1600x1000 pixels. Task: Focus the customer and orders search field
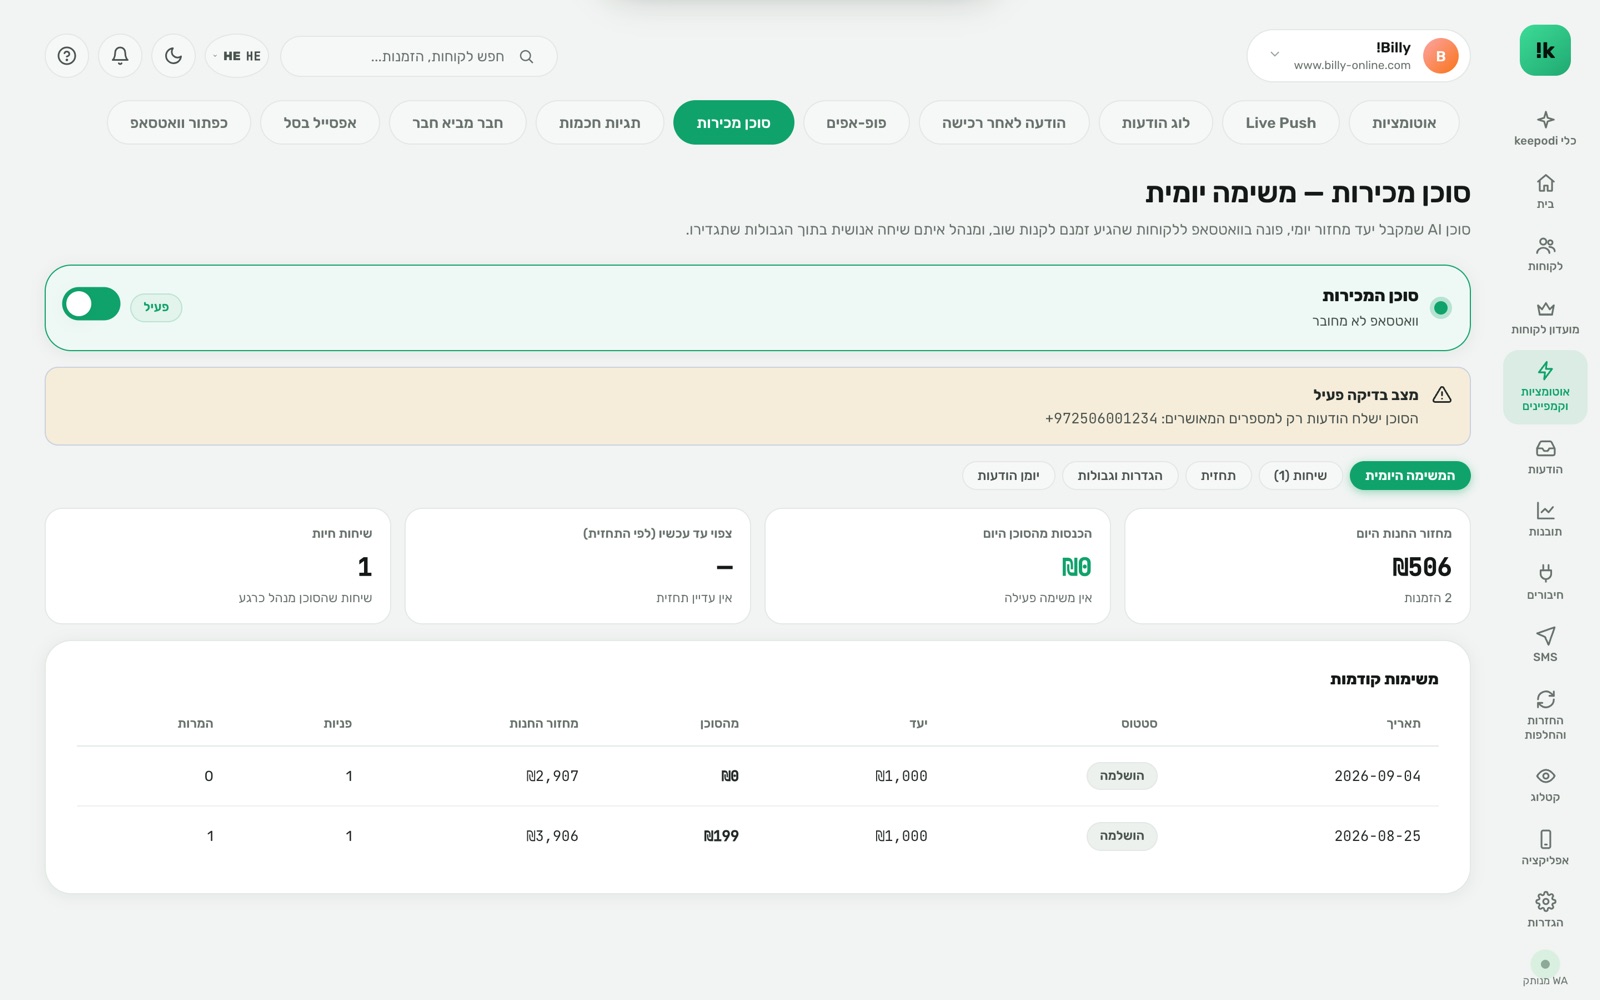coord(419,56)
